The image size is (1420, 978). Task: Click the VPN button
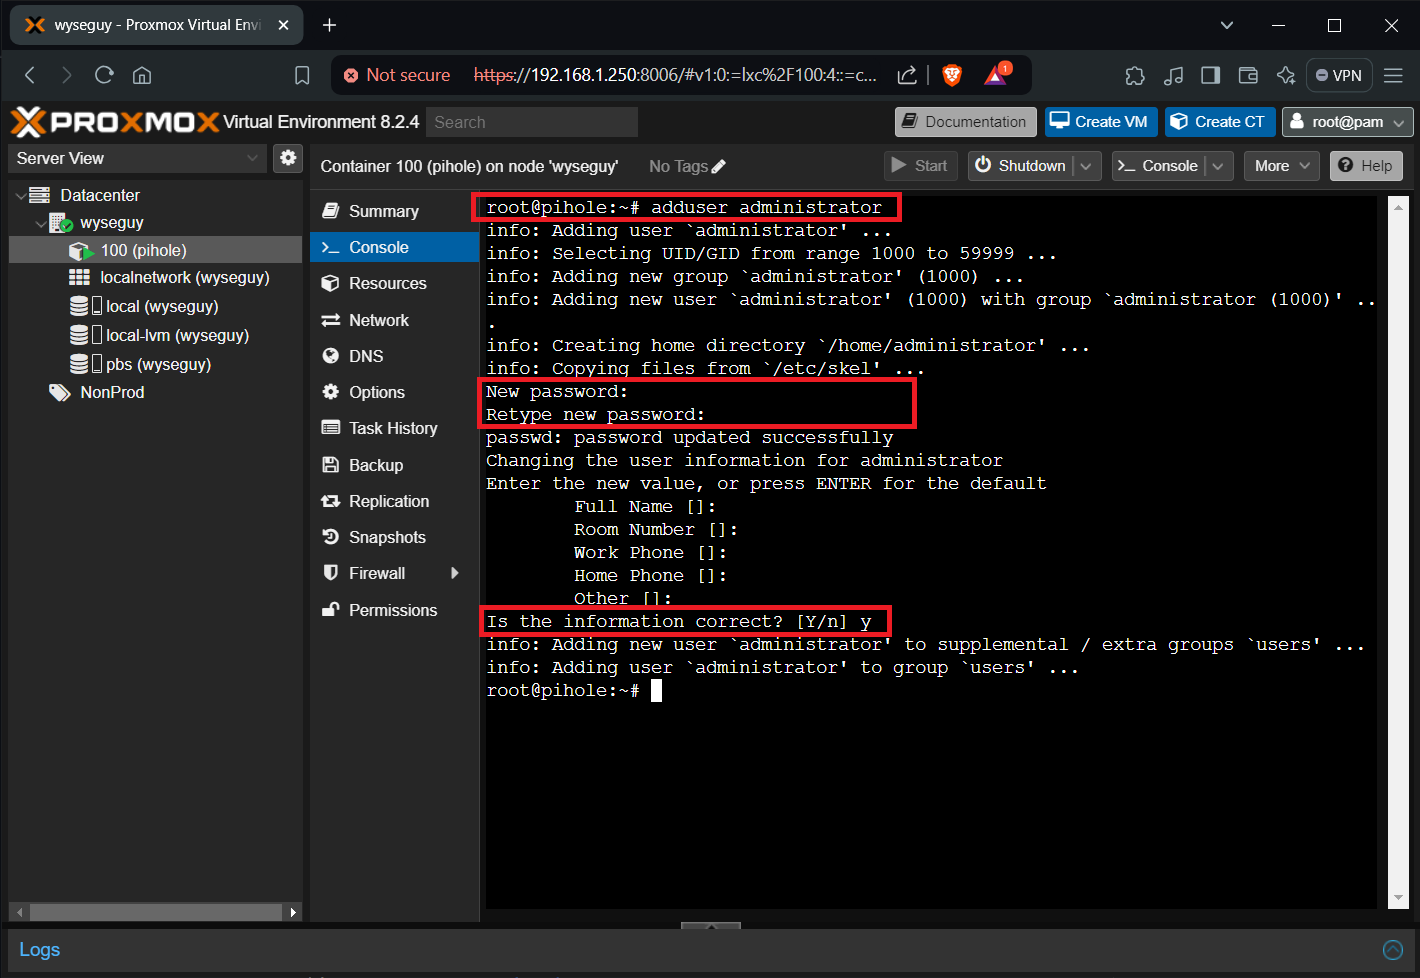click(x=1339, y=75)
